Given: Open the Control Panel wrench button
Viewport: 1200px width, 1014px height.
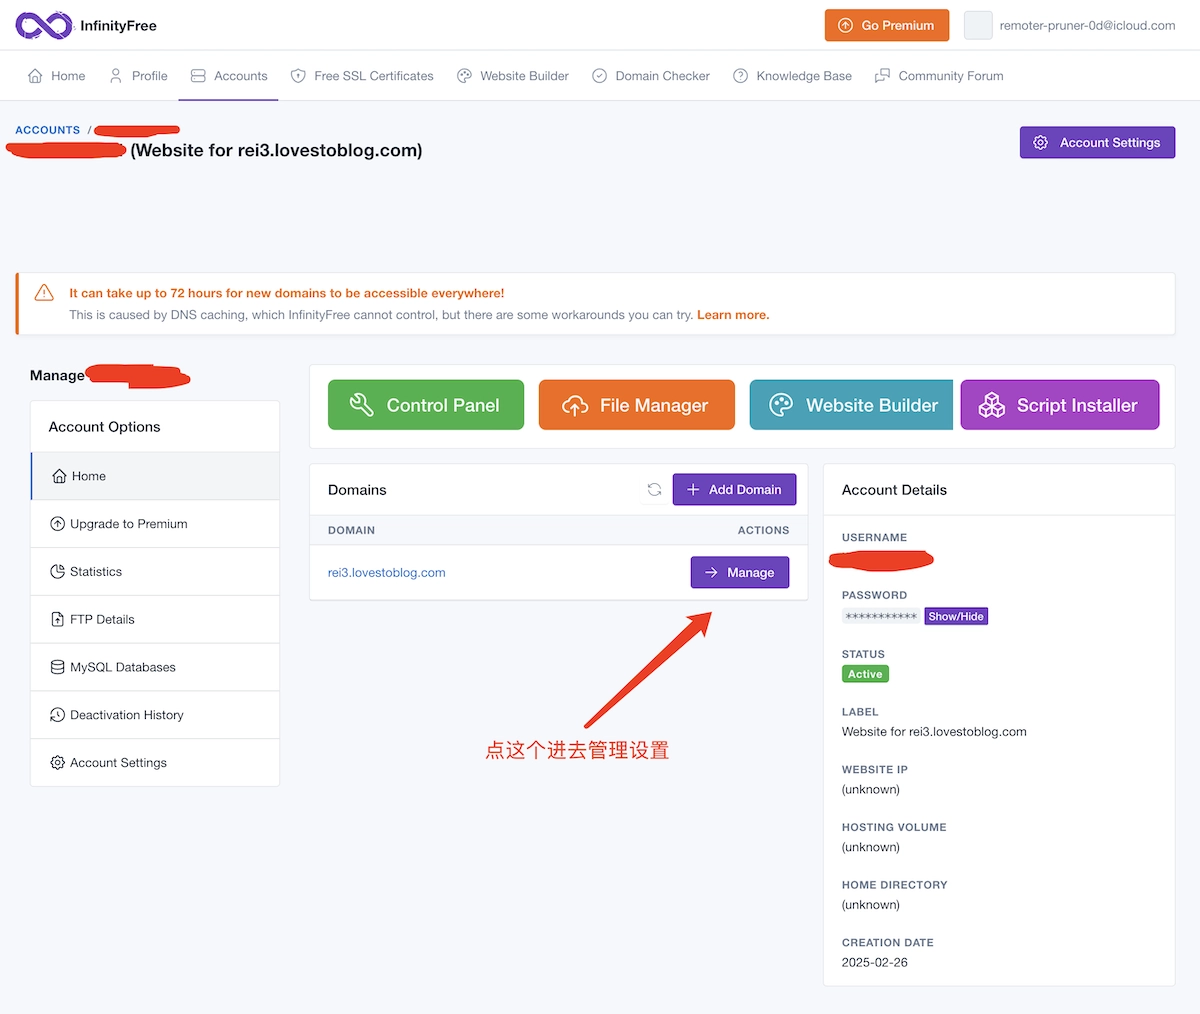Looking at the screenshot, I should pos(425,405).
